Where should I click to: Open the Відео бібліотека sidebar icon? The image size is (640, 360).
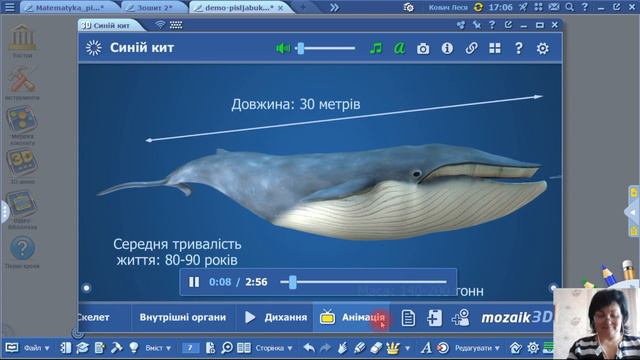click(22, 210)
